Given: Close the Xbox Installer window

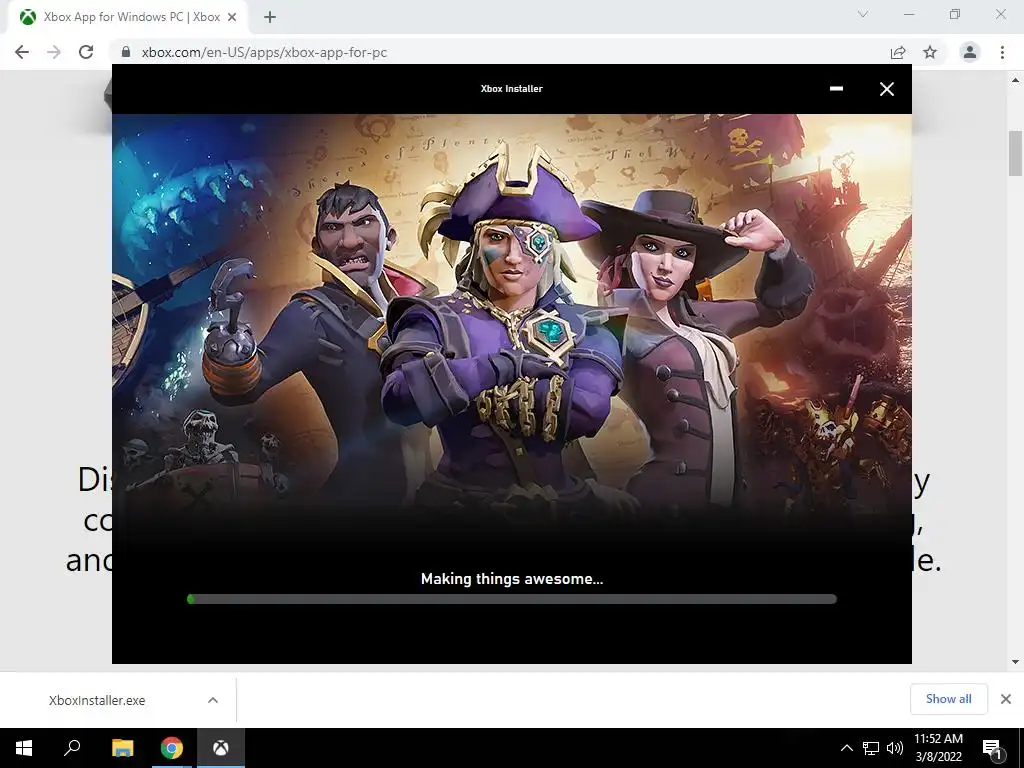Looking at the screenshot, I should 886,89.
